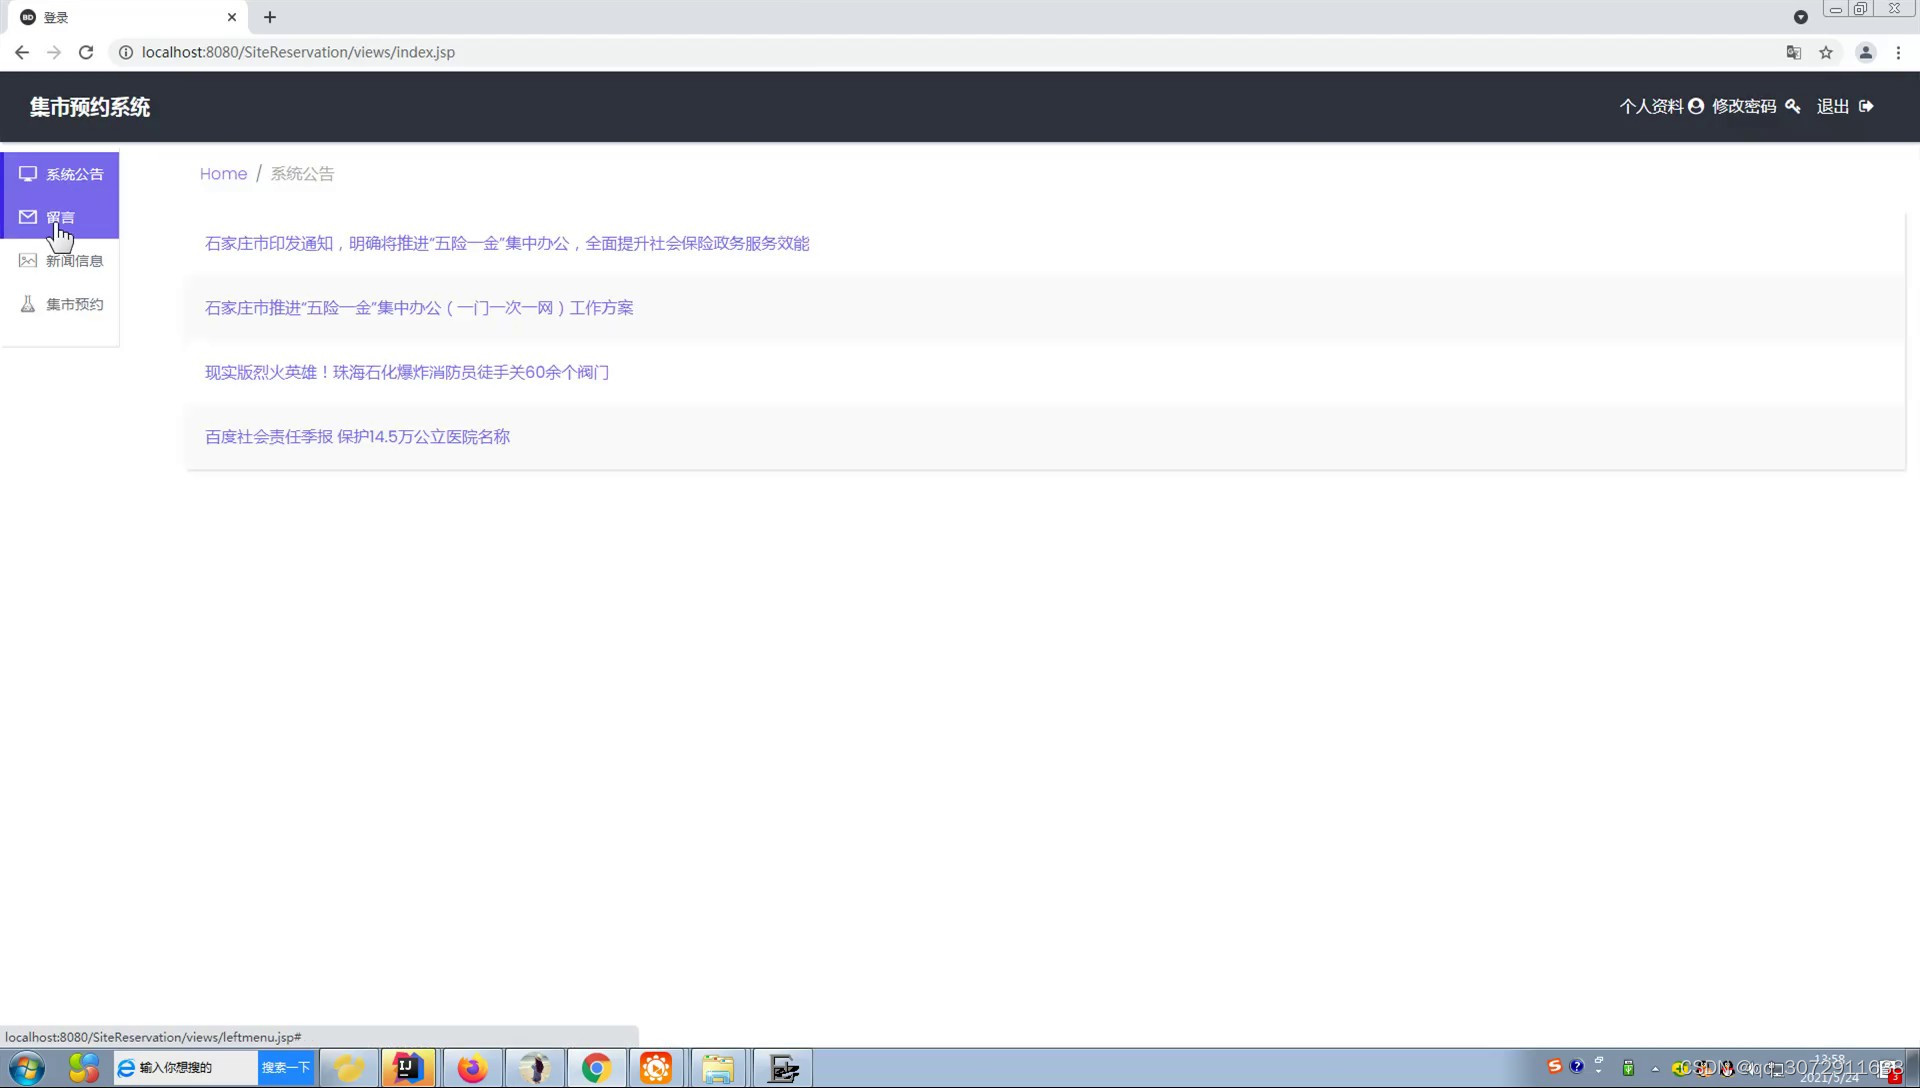Click the browser forward arrow
Screen dimensions: 1920x1088
(54, 52)
